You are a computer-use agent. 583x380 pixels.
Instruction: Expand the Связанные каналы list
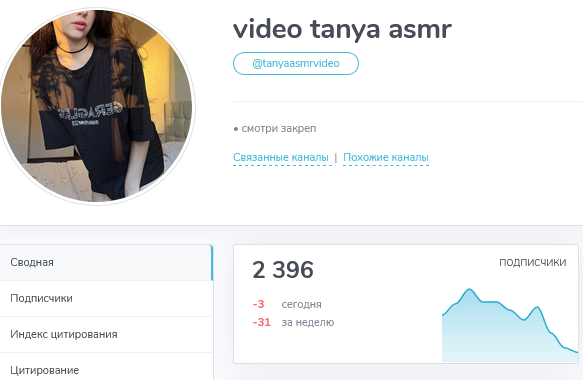coord(281,157)
